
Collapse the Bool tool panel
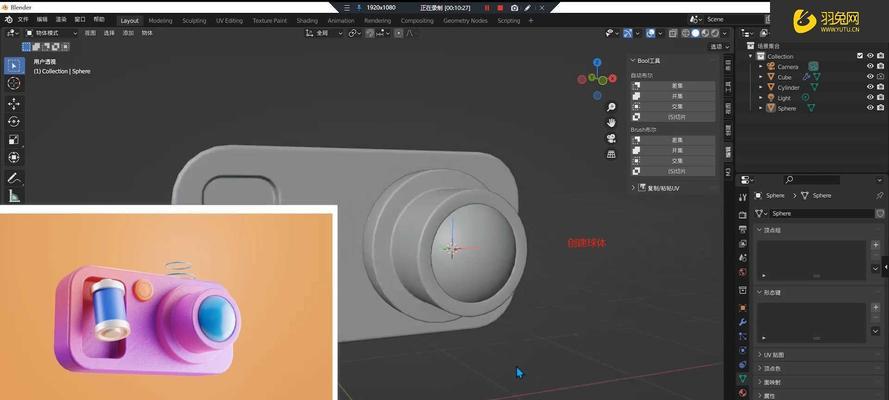[x=633, y=61]
